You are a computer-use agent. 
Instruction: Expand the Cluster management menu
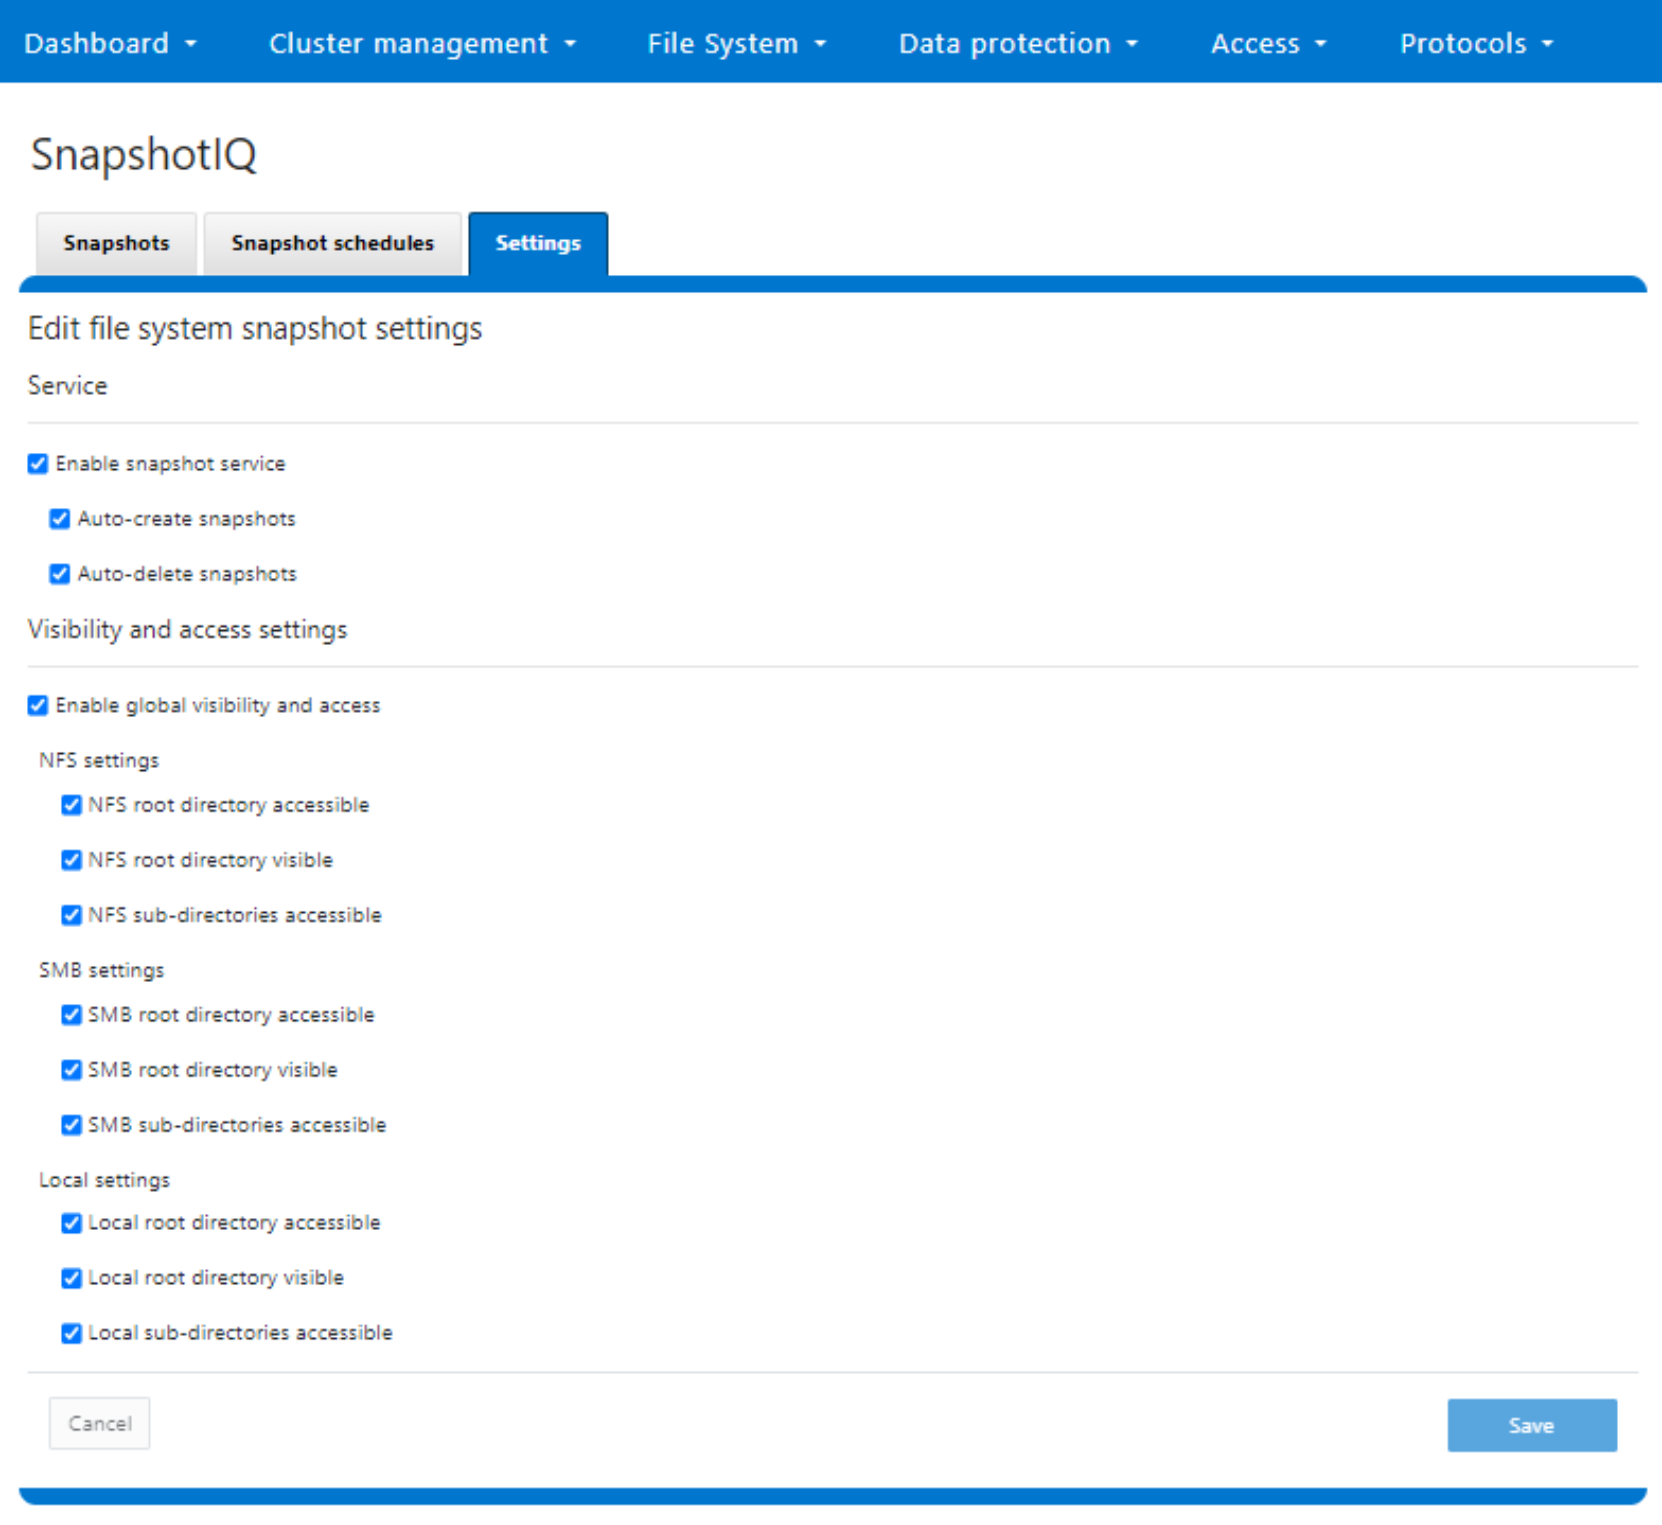422,43
